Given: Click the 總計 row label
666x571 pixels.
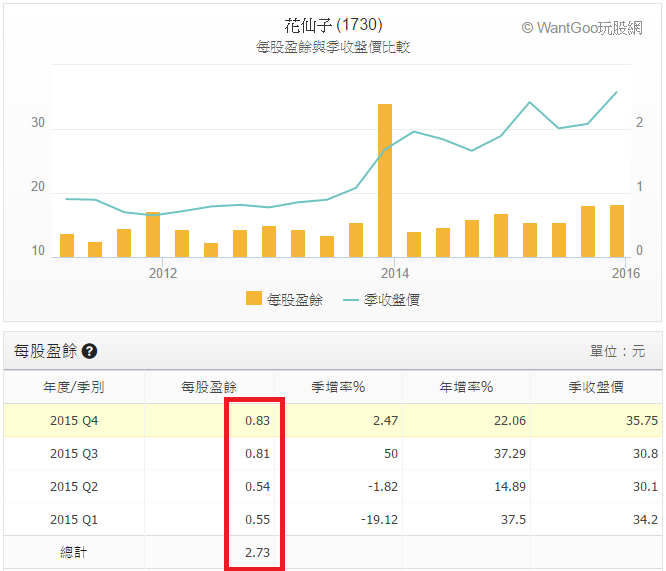Looking at the screenshot, I should (75, 552).
